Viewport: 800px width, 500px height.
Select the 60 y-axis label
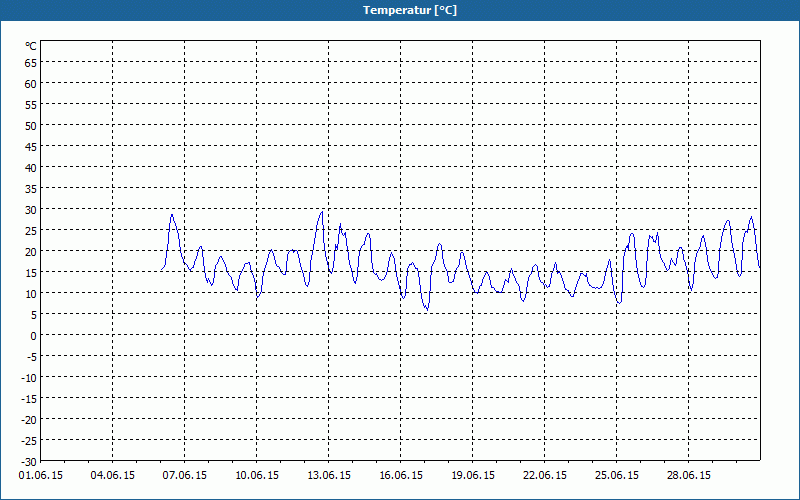(x=30, y=83)
